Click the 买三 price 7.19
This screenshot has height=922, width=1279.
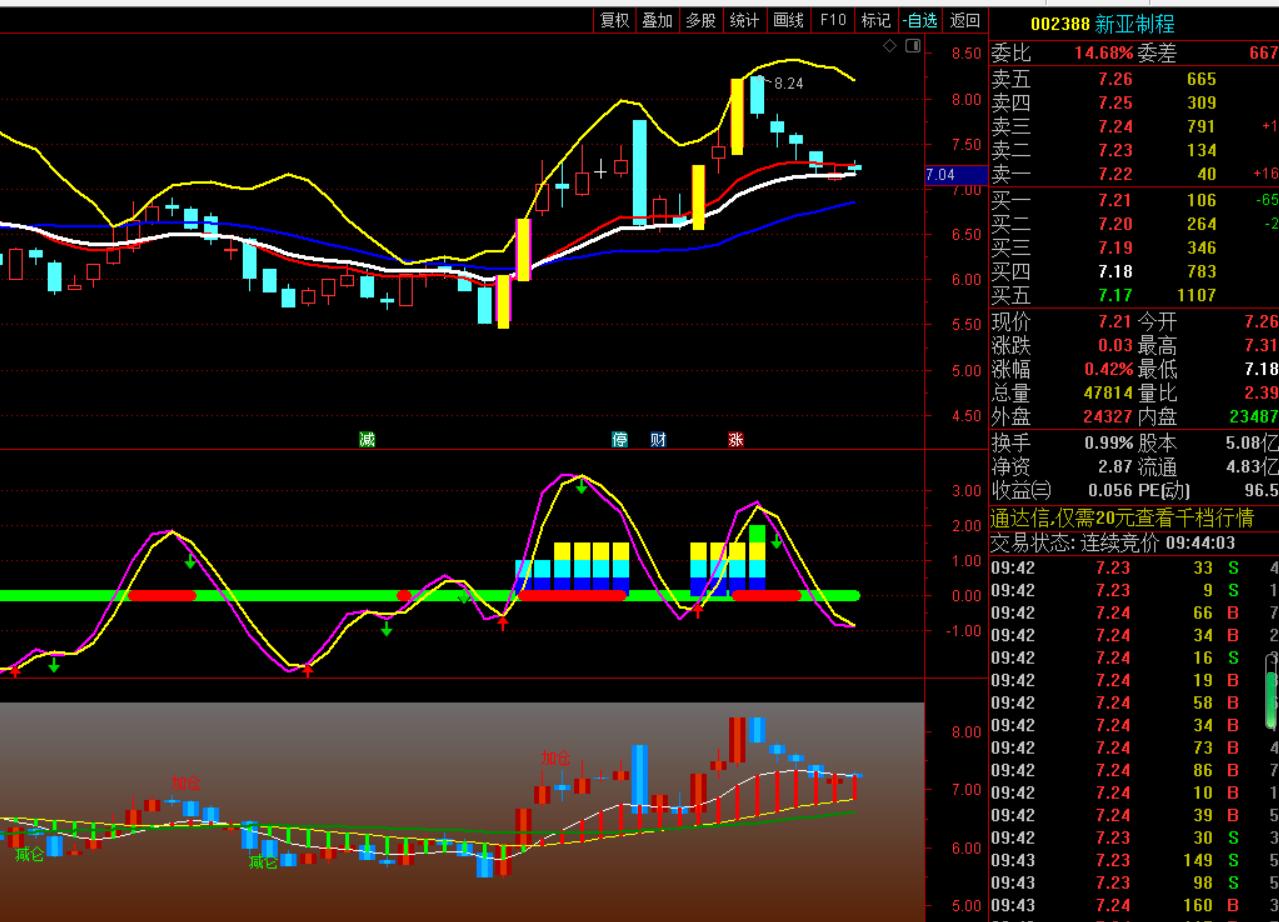coord(1115,247)
